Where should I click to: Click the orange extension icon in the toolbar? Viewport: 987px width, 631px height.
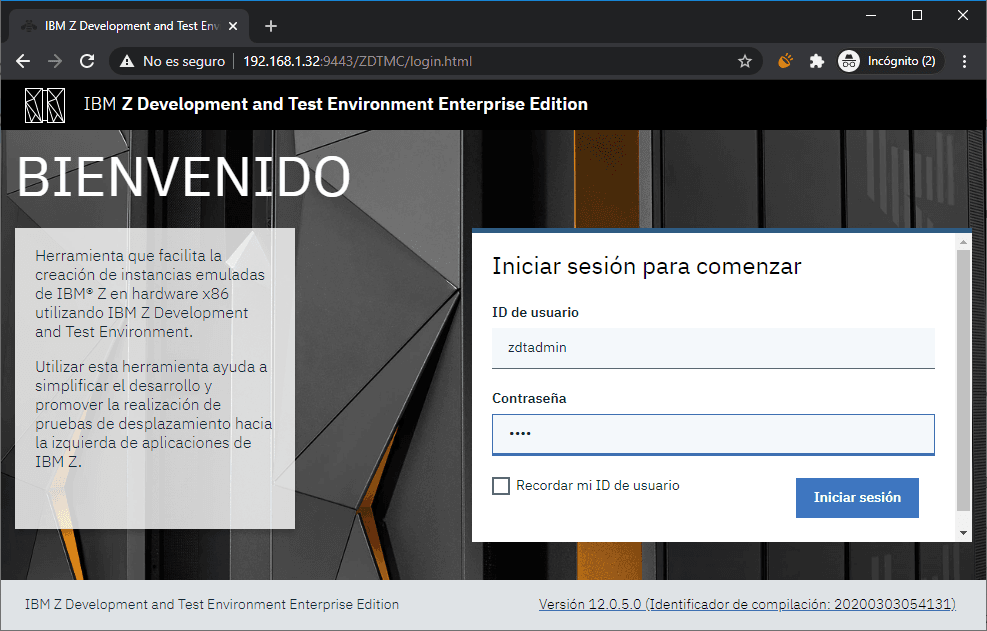tap(783, 61)
